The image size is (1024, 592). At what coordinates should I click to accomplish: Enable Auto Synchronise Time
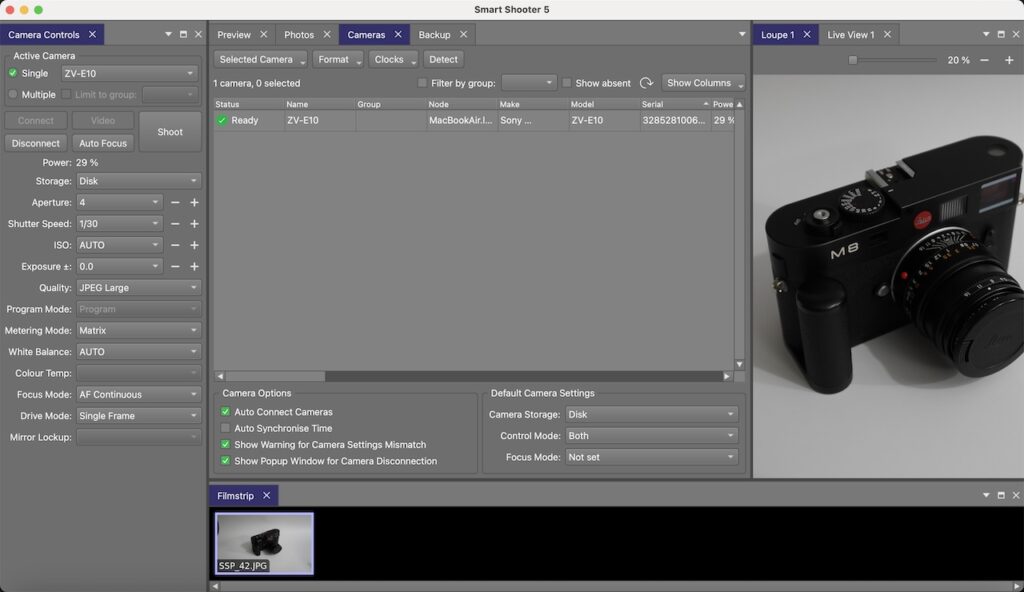[225, 428]
